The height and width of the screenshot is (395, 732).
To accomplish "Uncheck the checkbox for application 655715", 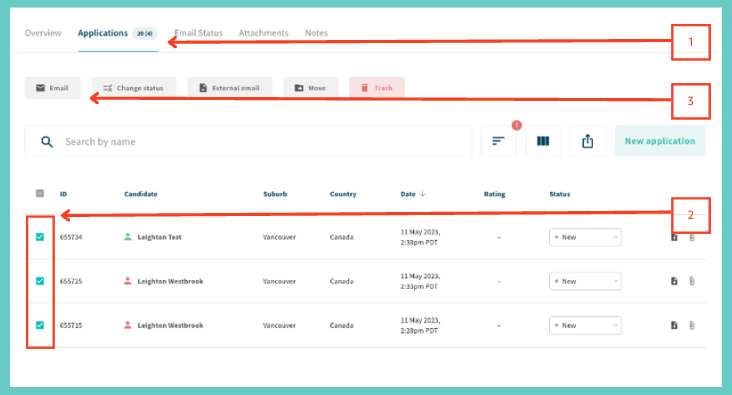I will point(40,325).
